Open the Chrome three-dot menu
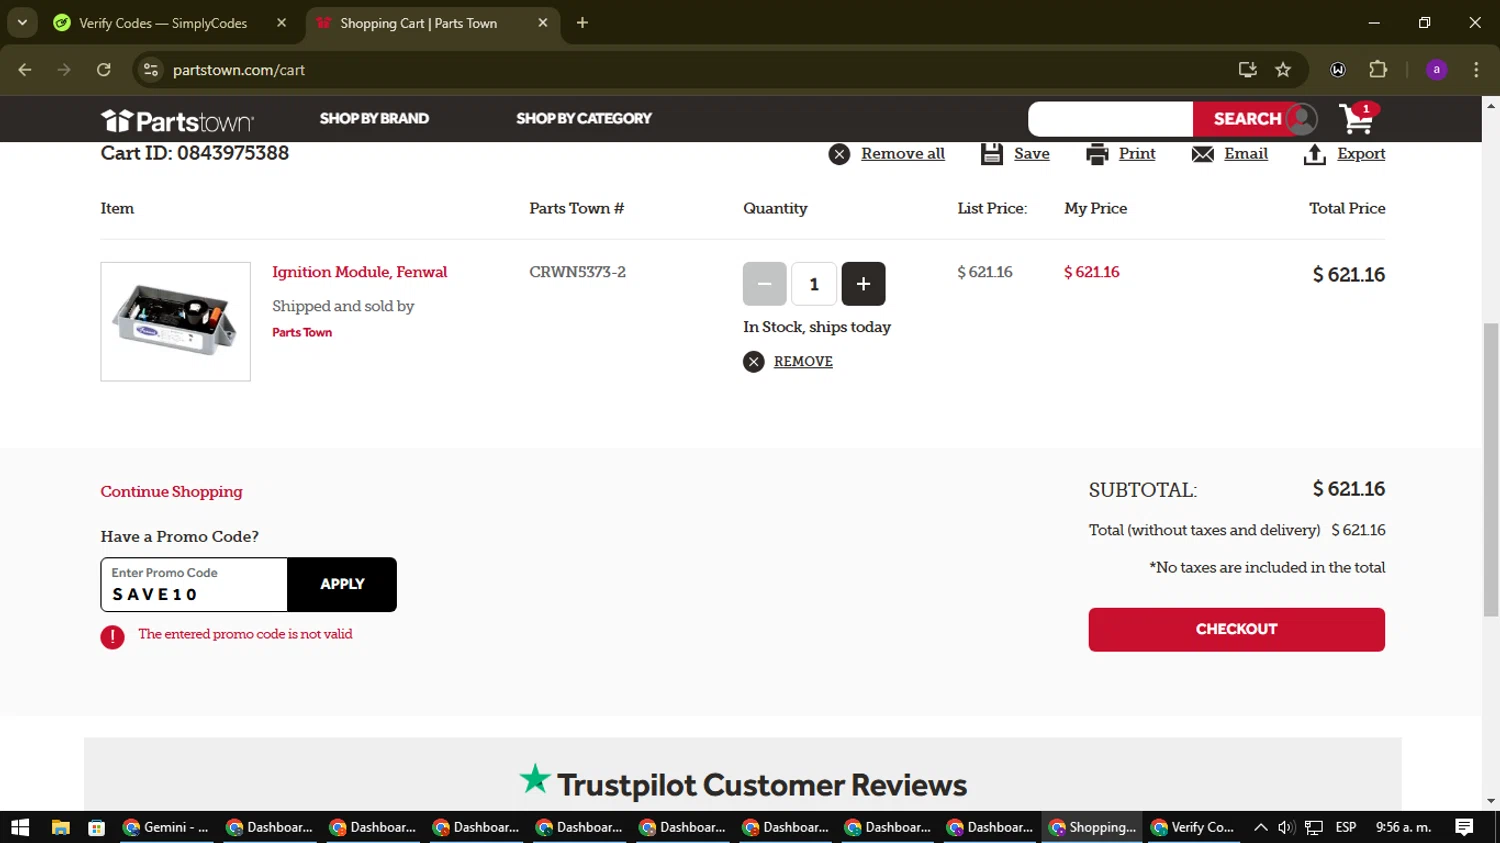This screenshot has width=1500, height=843. 1476,70
